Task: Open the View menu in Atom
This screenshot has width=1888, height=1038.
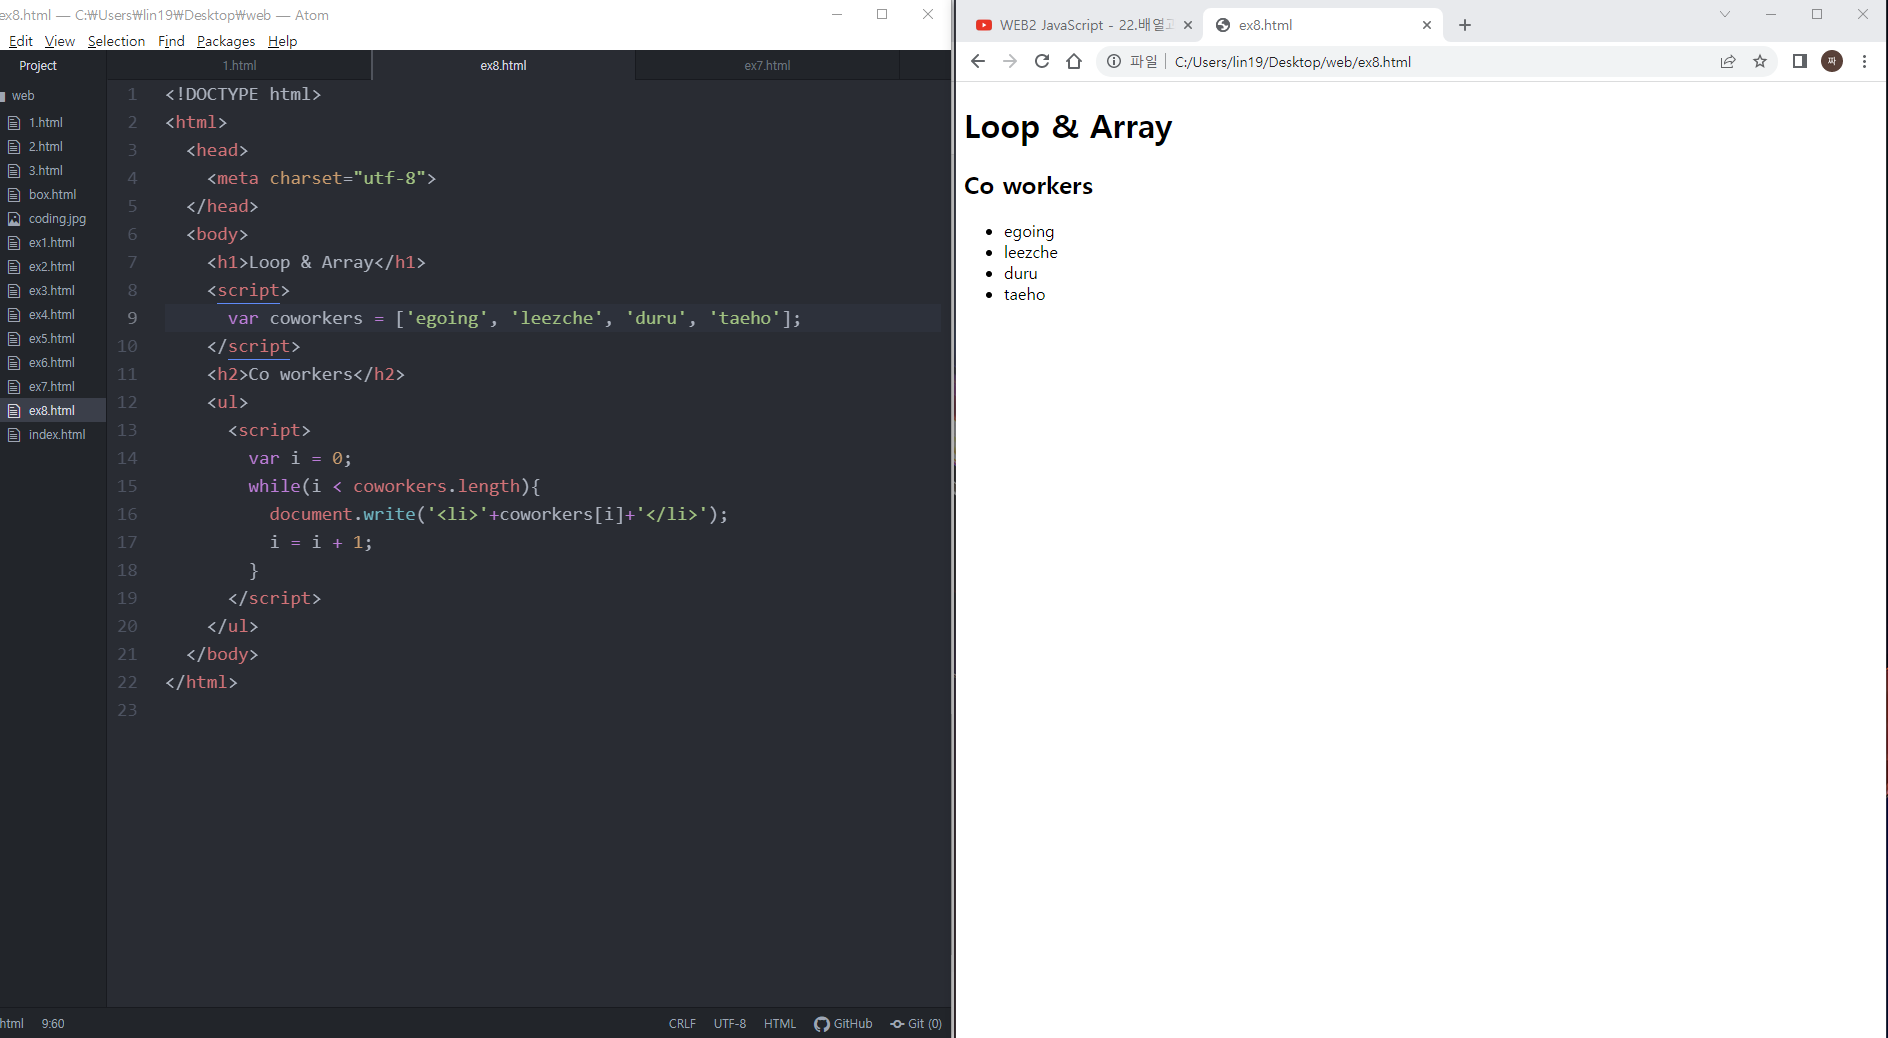Action: [60, 41]
